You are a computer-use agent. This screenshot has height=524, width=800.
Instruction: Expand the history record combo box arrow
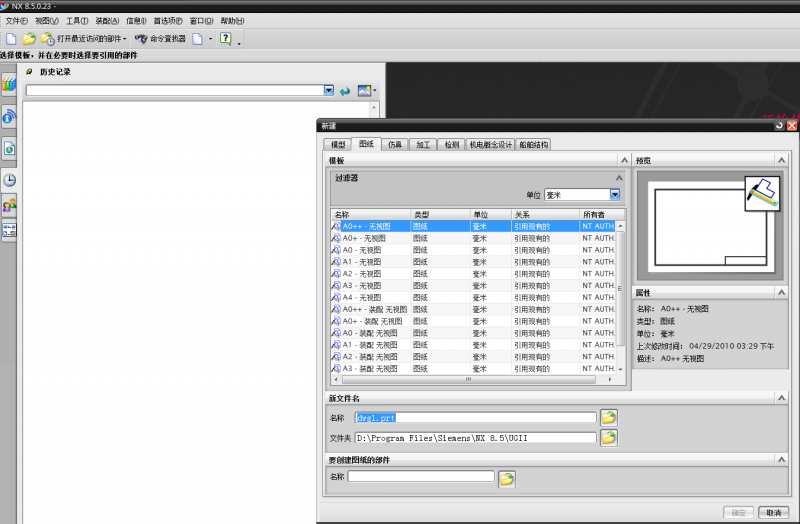coord(329,91)
